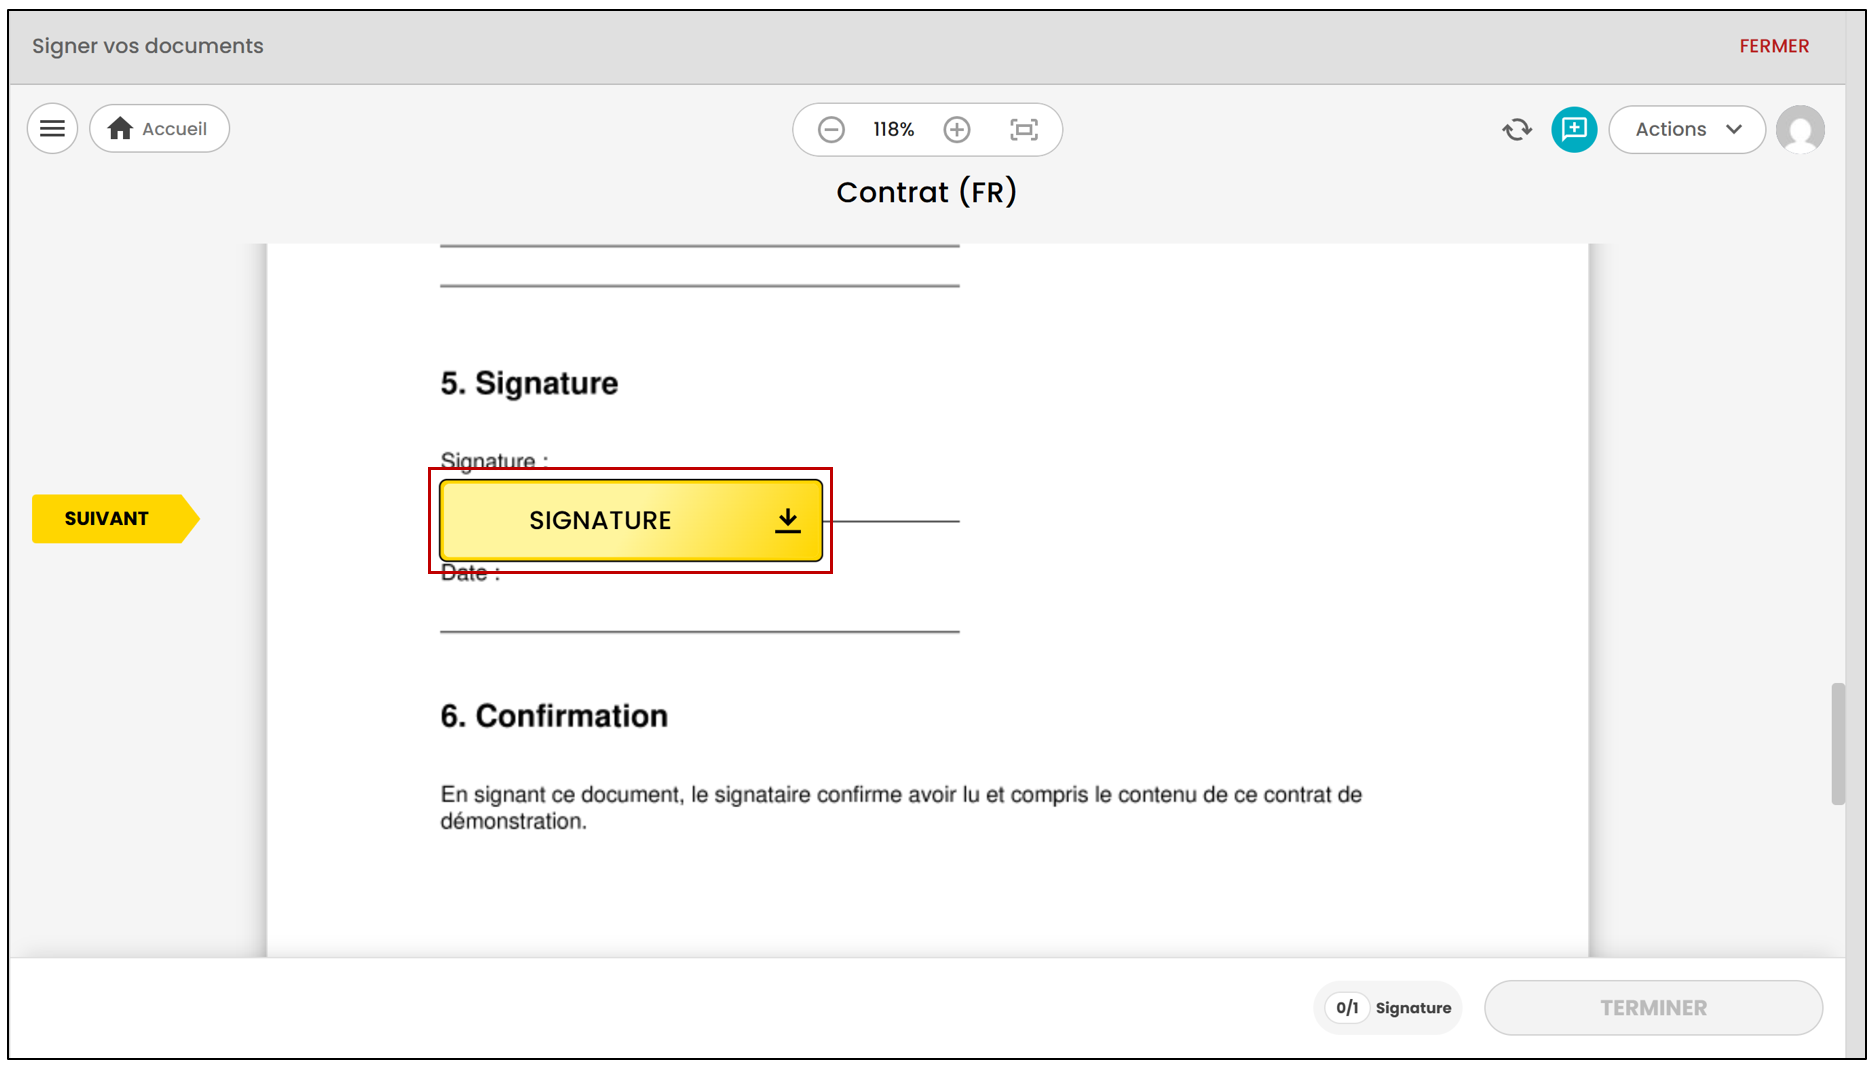Screen dimensions: 1874x1070
Task: Click the 118% zoom level
Action: point(893,130)
